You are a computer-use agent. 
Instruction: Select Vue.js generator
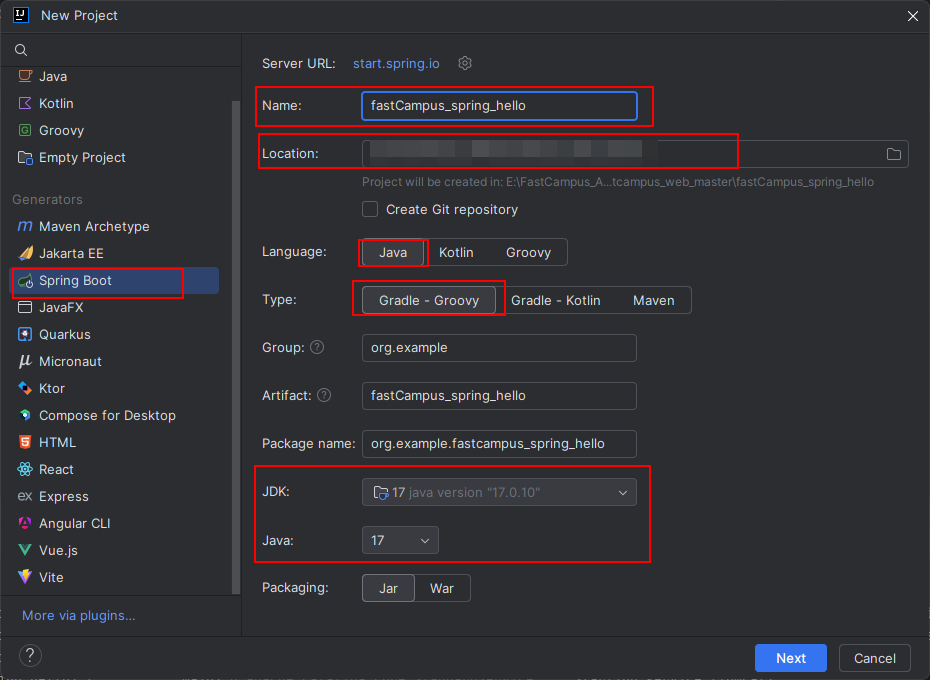coord(116,550)
